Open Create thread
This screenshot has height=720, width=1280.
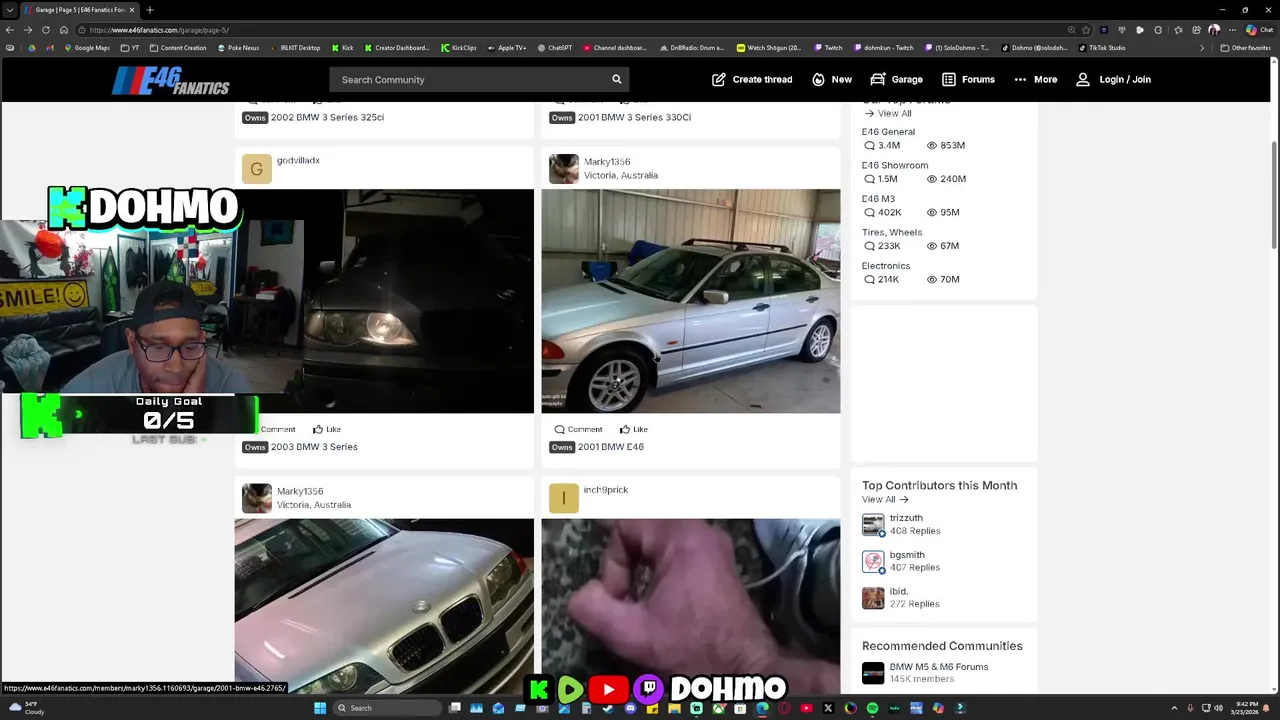[x=752, y=79]
